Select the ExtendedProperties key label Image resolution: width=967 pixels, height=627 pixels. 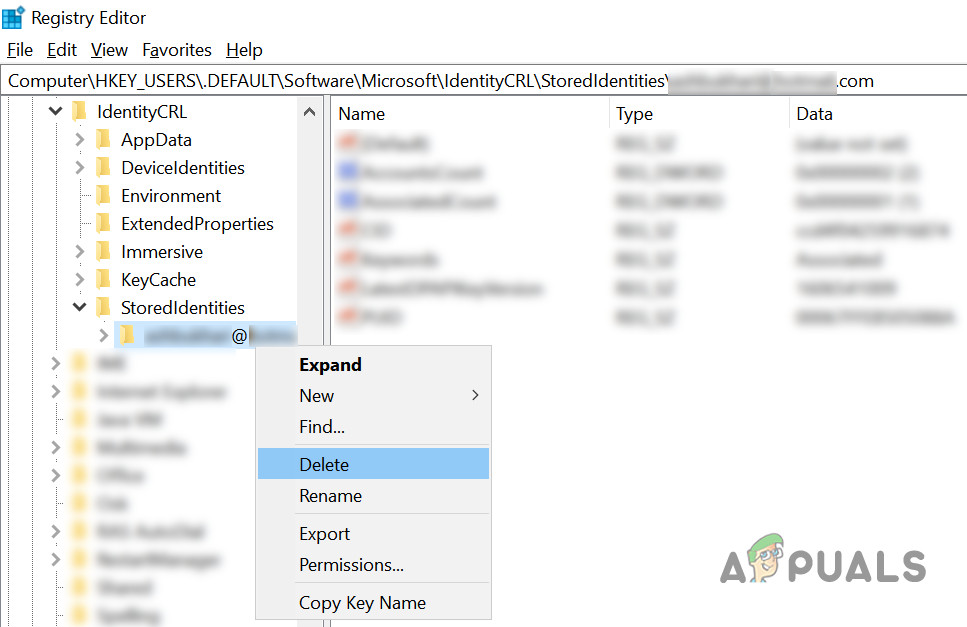pyautogui.click(x=197, y=224)
